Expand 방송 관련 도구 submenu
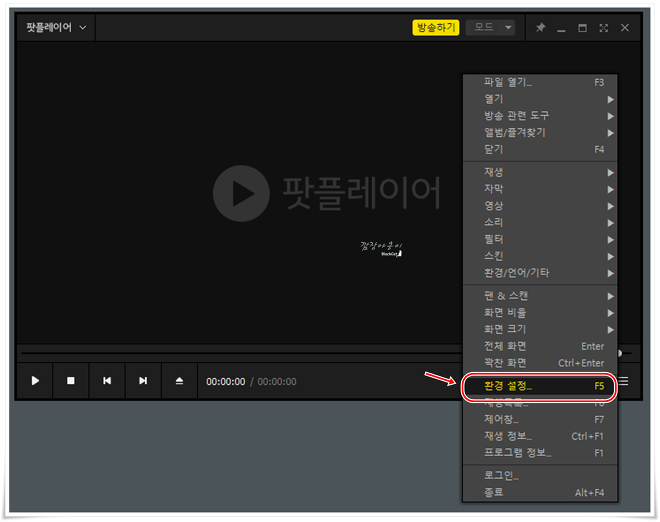 click(540, 116)
